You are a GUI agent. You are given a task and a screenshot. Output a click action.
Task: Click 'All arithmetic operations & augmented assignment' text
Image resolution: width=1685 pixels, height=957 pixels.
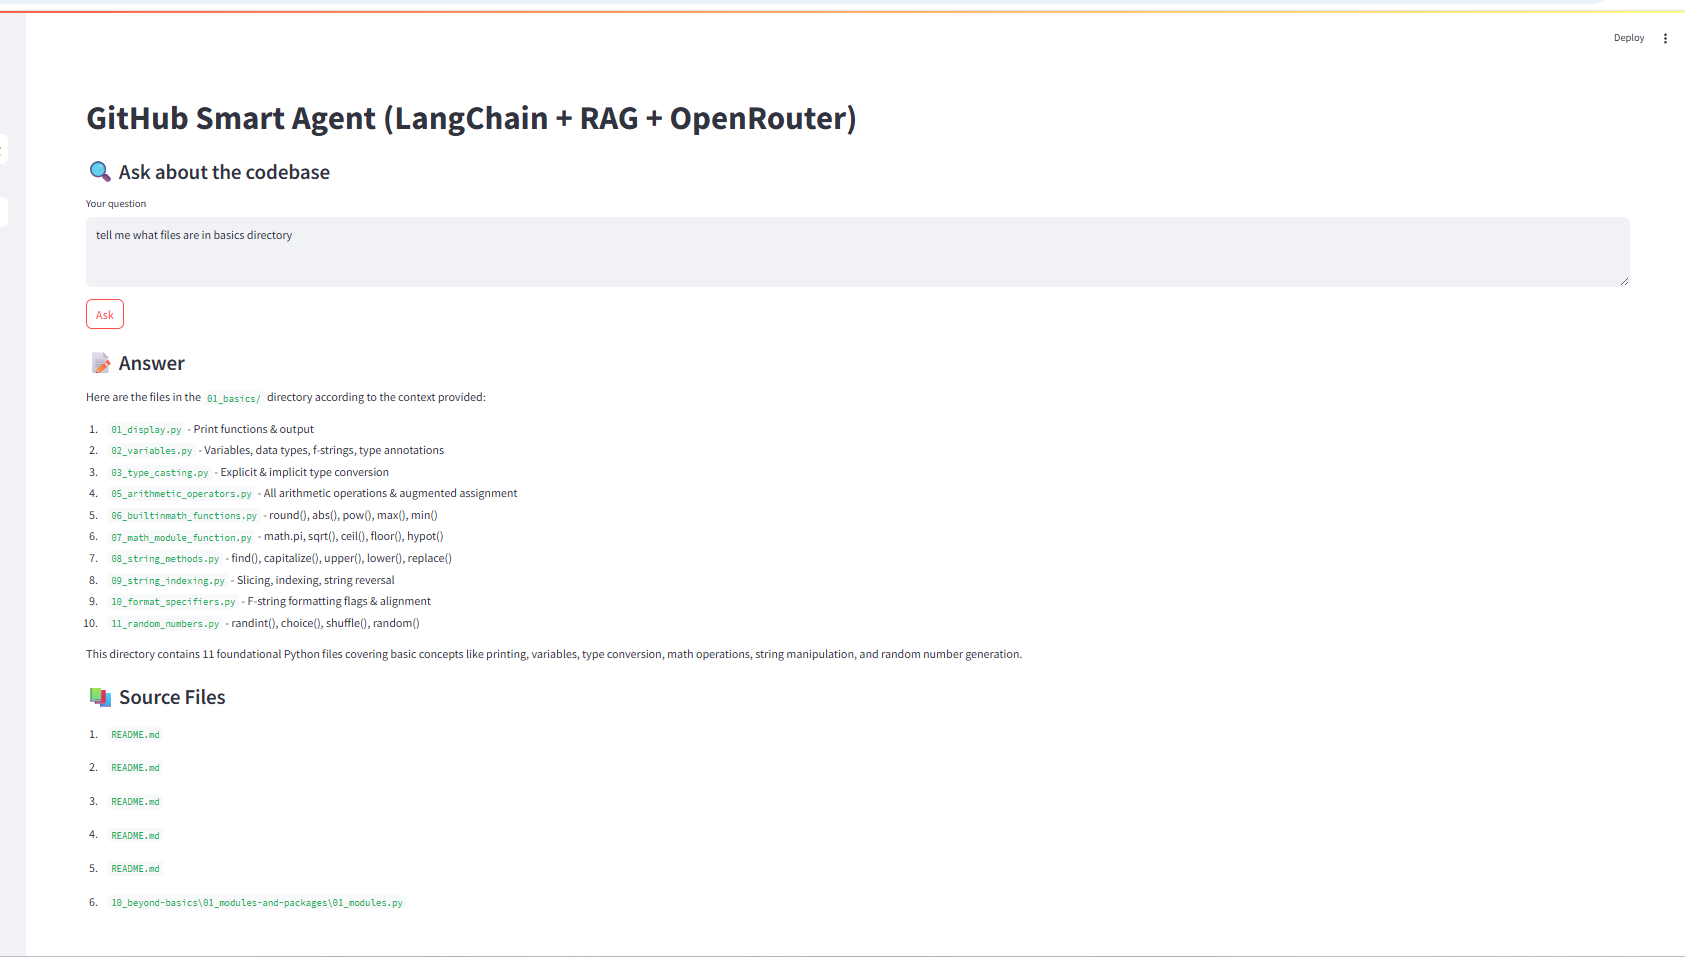pos(391,493)
